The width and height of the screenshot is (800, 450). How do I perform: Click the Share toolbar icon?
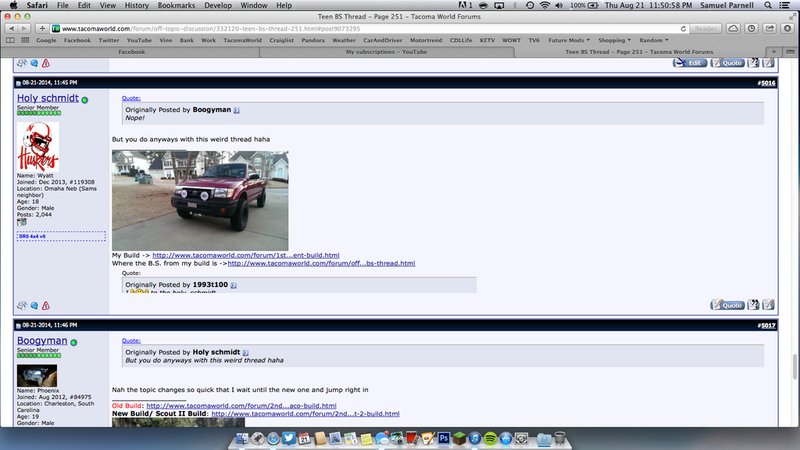pos(769,29)
